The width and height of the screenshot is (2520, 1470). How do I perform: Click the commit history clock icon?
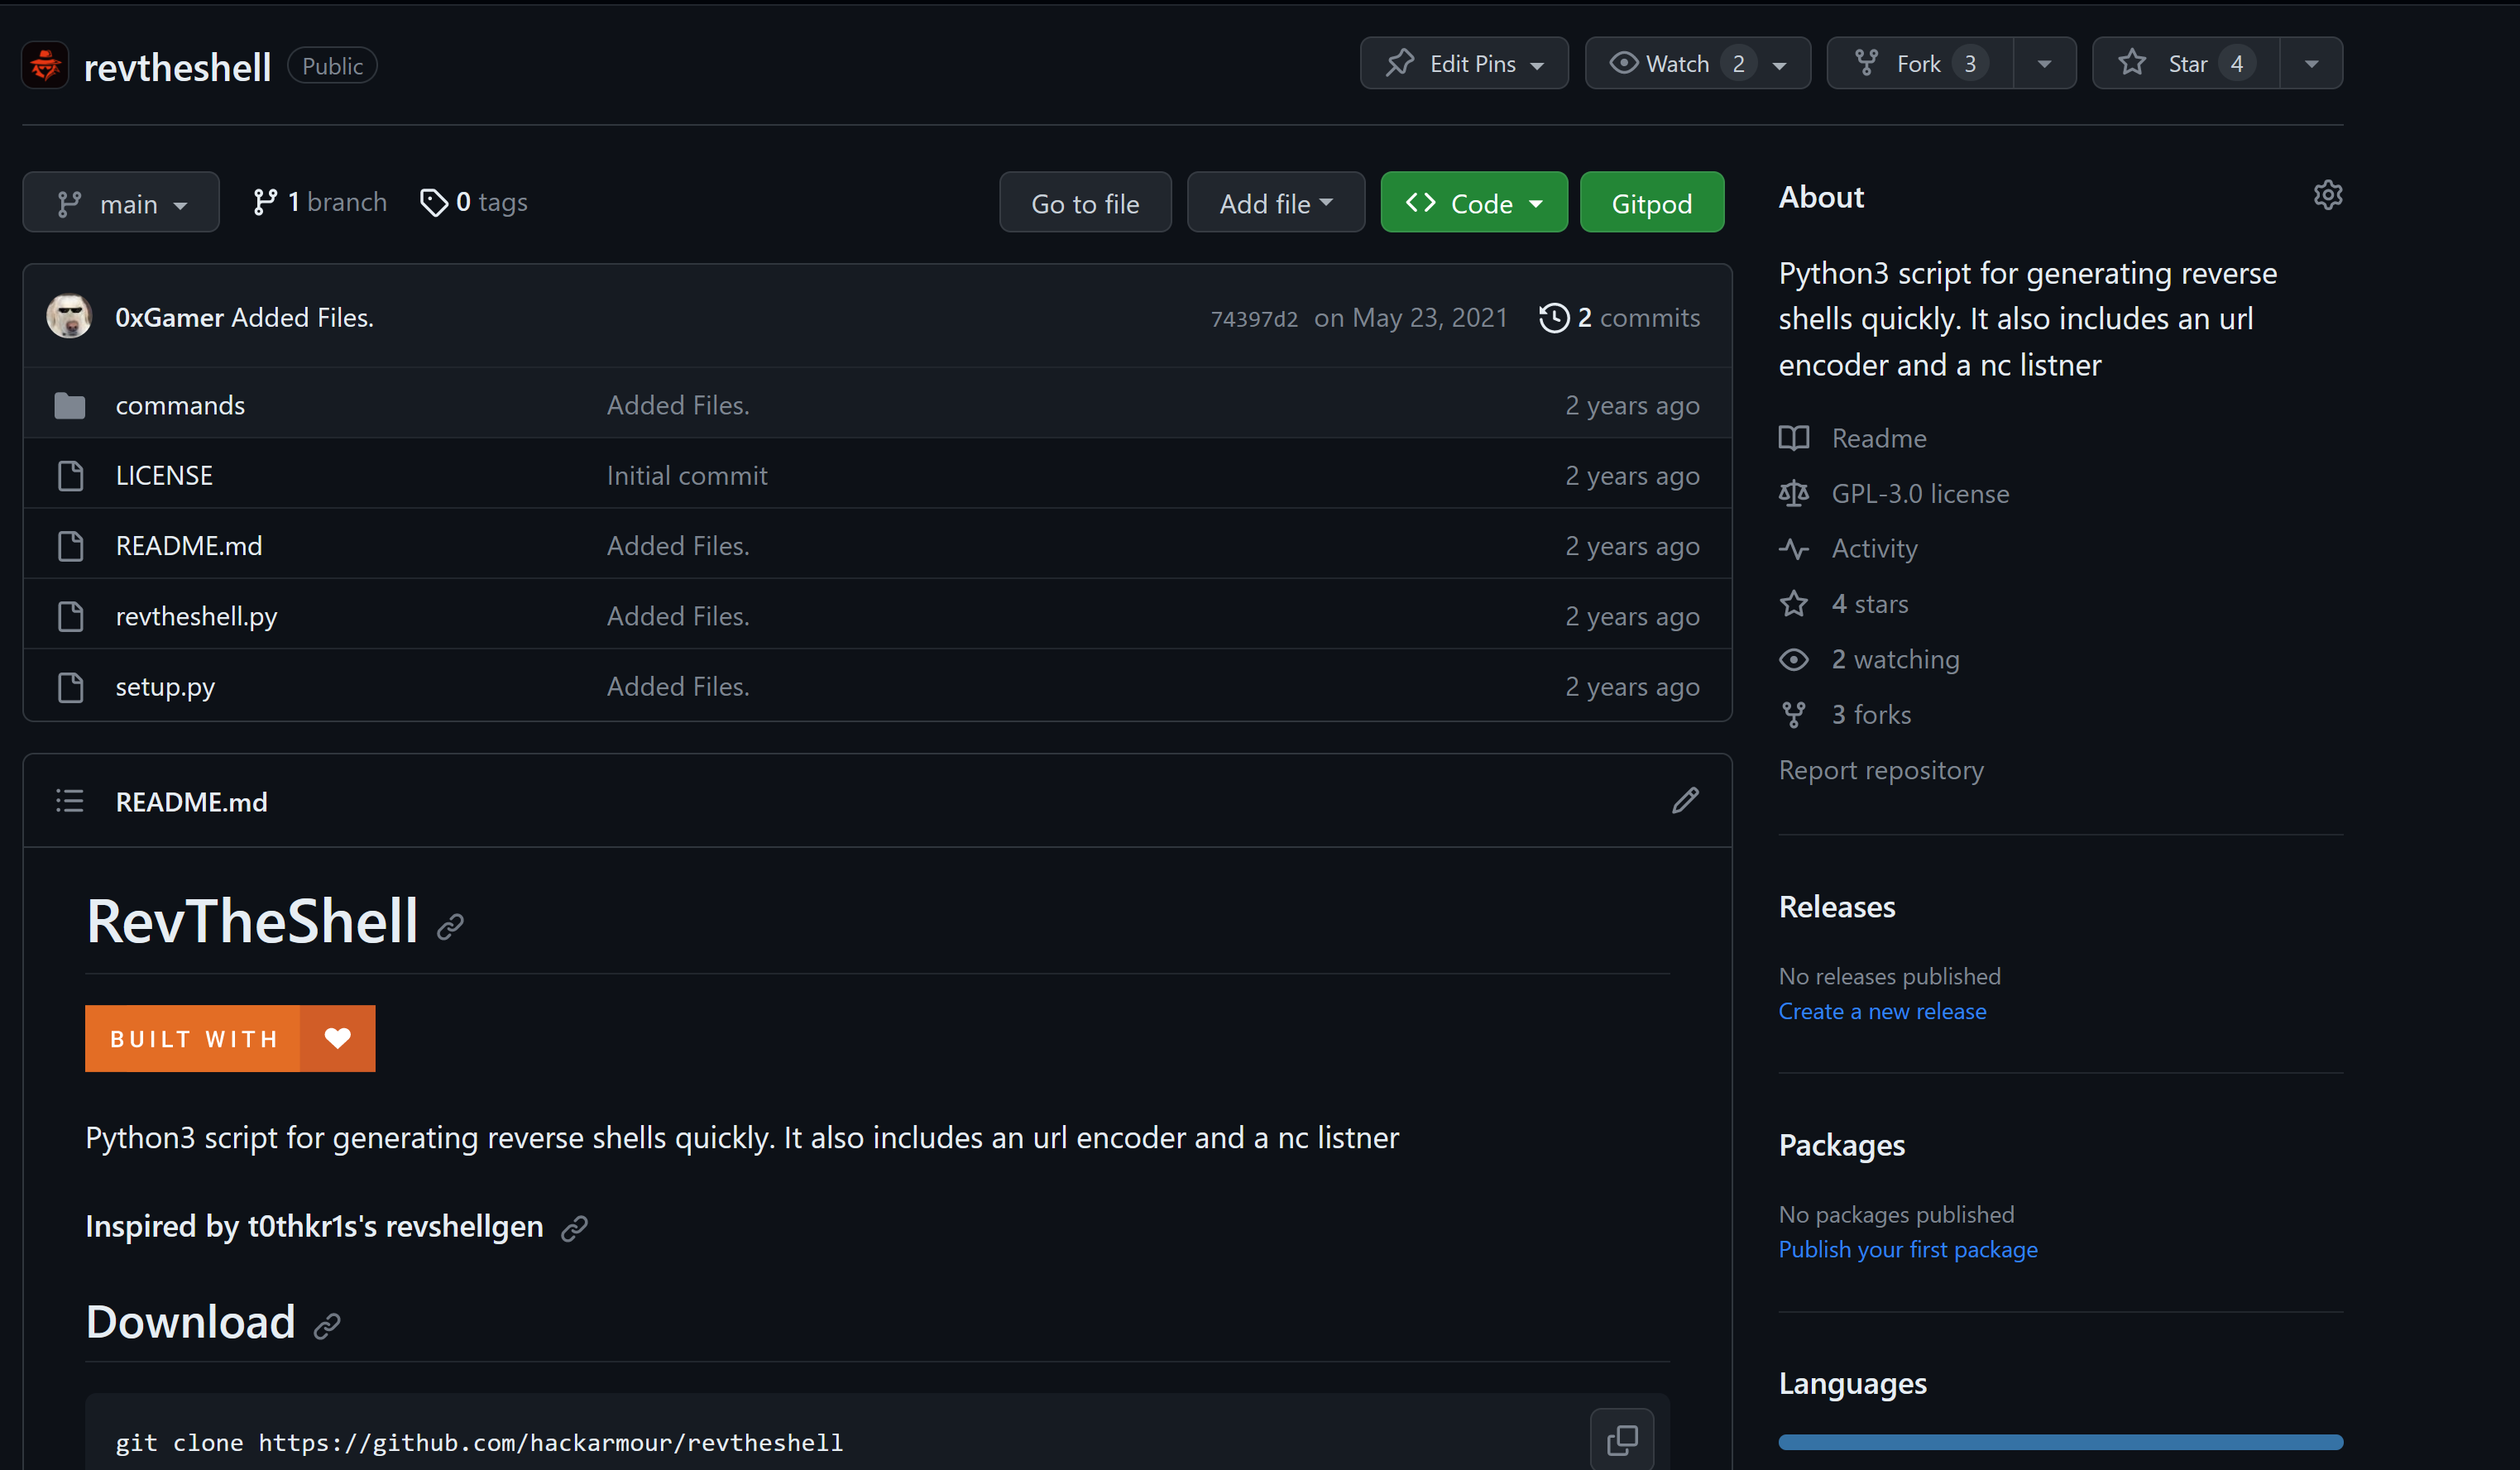pos(1553,318)
